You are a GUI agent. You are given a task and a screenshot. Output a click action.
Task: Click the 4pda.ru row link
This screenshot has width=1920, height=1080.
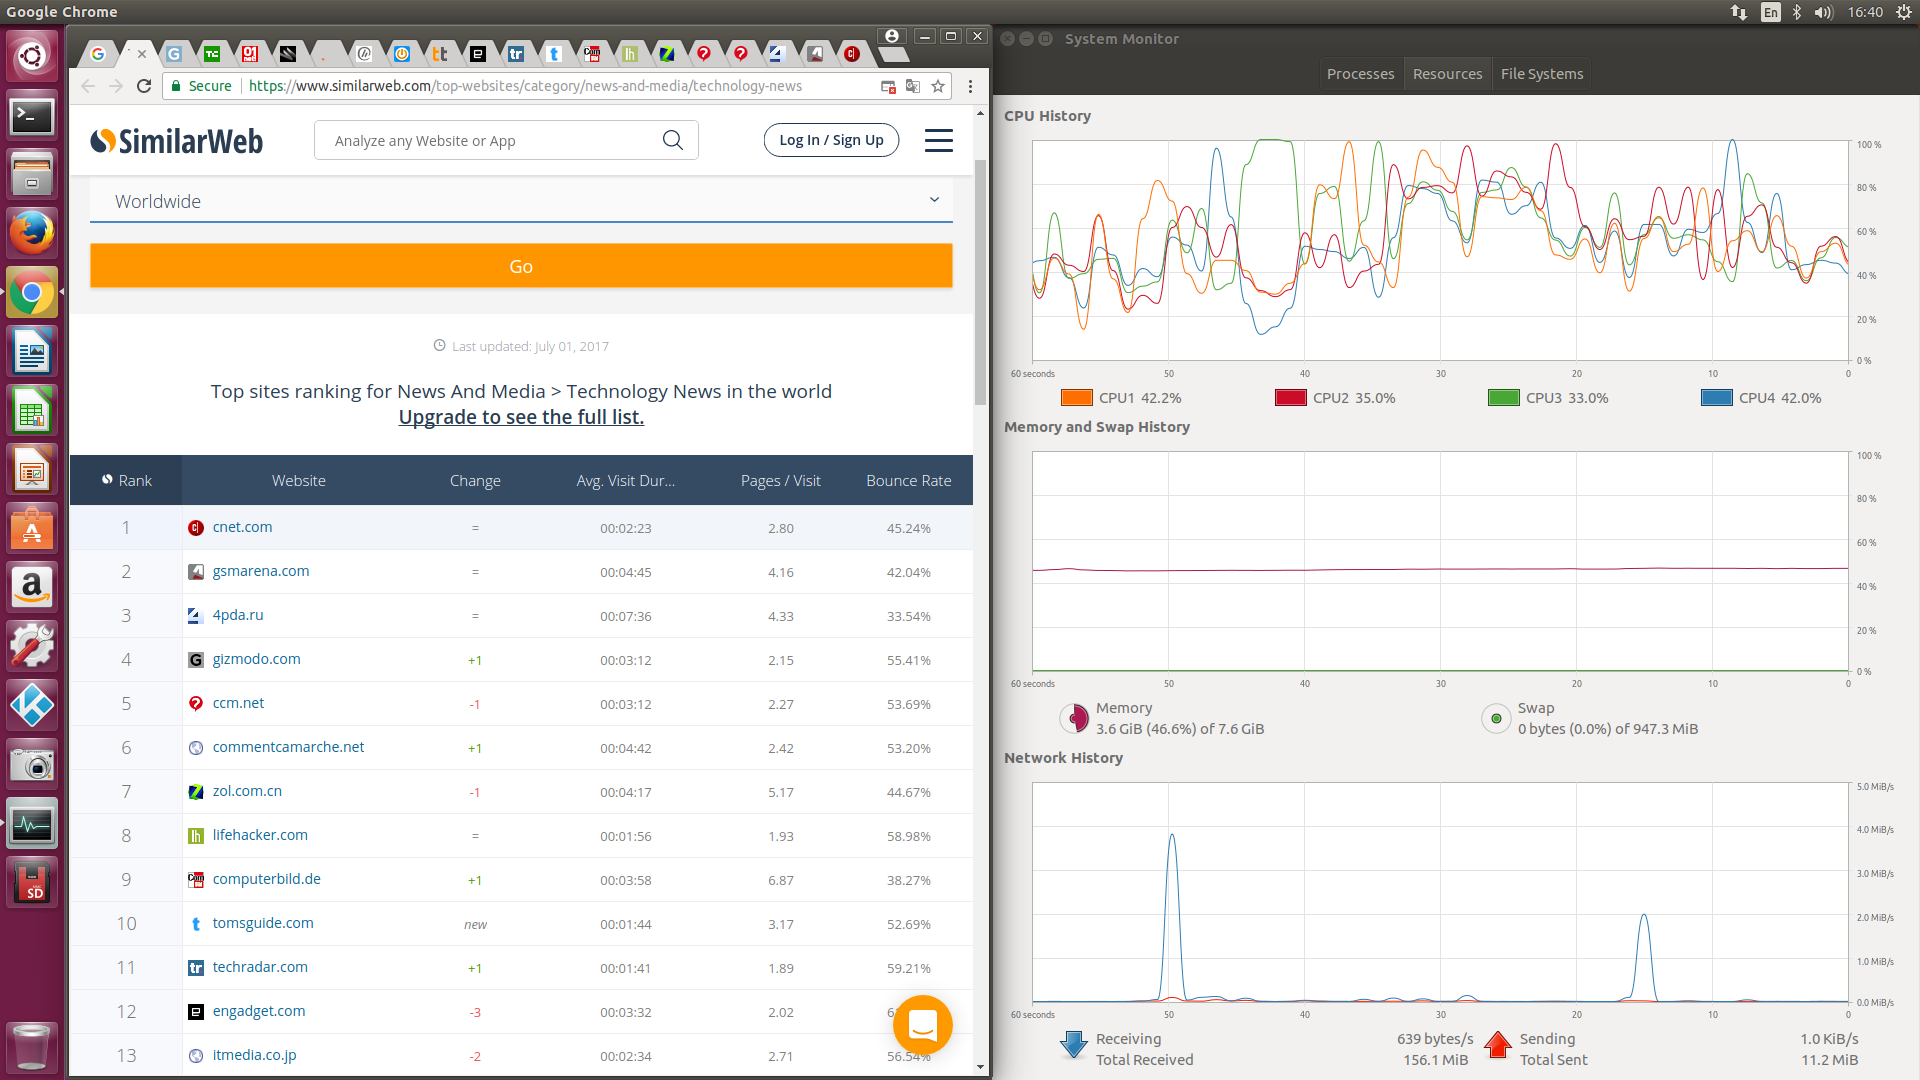[x=238, y=615]
